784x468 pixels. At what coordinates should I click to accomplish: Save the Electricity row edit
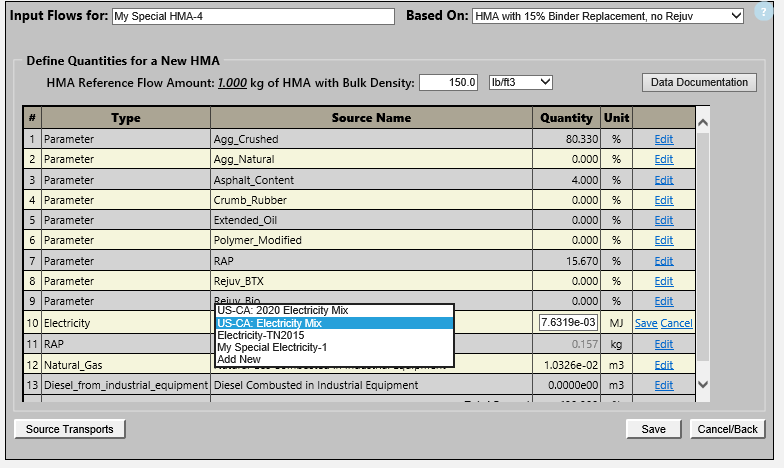pos(646,323)
